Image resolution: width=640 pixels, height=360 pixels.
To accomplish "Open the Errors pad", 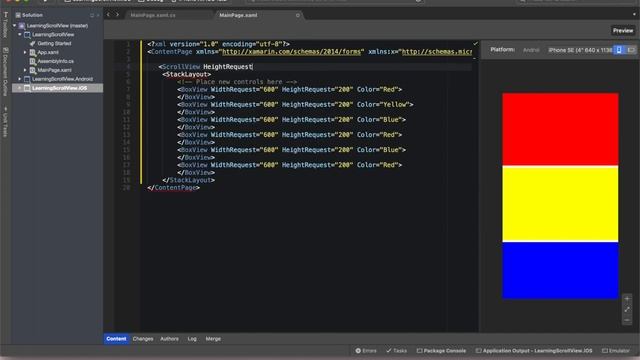I will (366, 351).
